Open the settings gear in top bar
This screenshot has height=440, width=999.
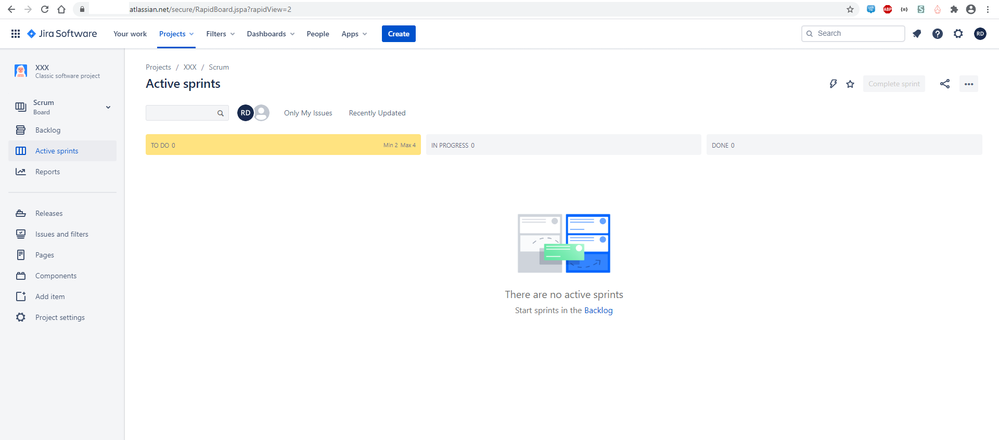pos(958,34)
